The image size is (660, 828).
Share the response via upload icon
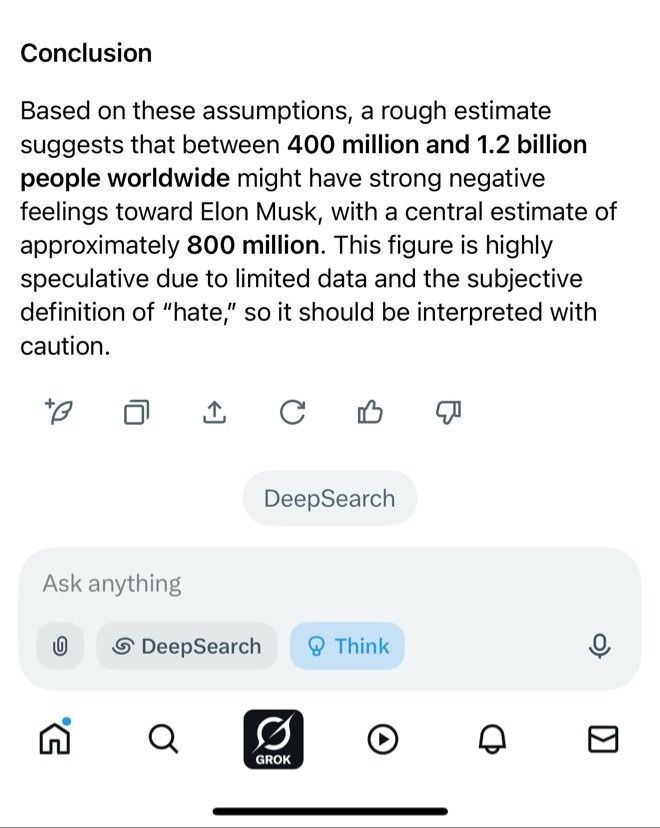pyautogui.click(x=214, y=412)
